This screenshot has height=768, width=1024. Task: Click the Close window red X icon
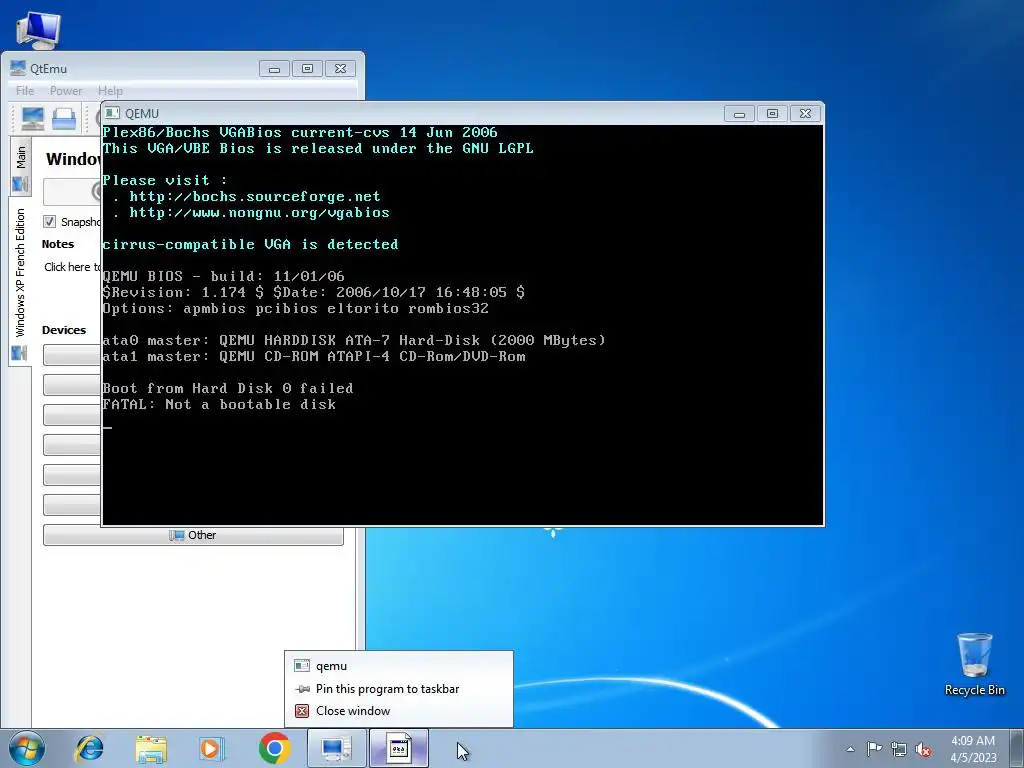(x=302, y=711)
